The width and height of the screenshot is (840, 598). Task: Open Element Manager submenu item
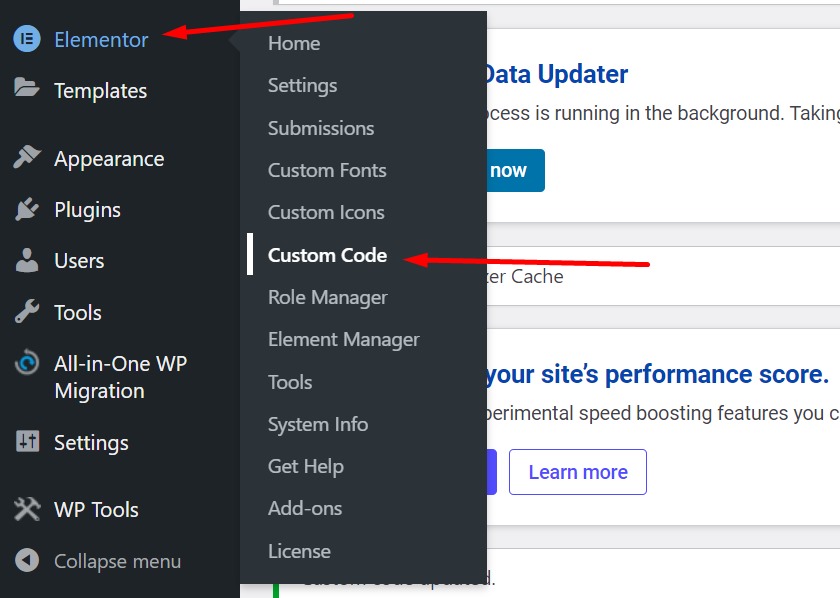point(344,340)
